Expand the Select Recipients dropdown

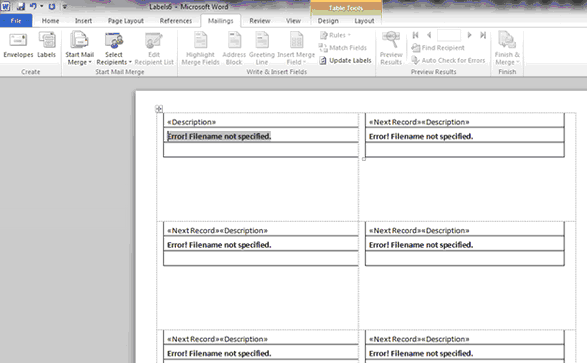(114, 49)
